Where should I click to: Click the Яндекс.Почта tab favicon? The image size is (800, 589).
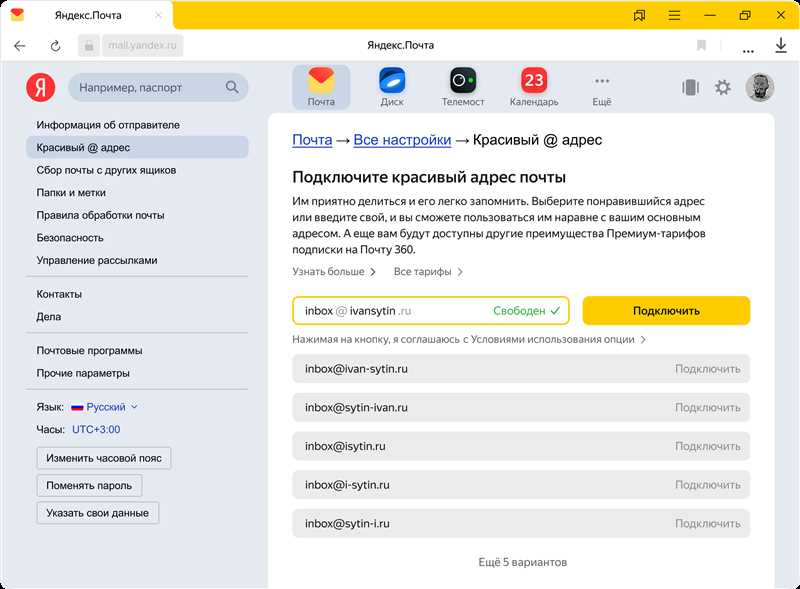tap(17, 15)
